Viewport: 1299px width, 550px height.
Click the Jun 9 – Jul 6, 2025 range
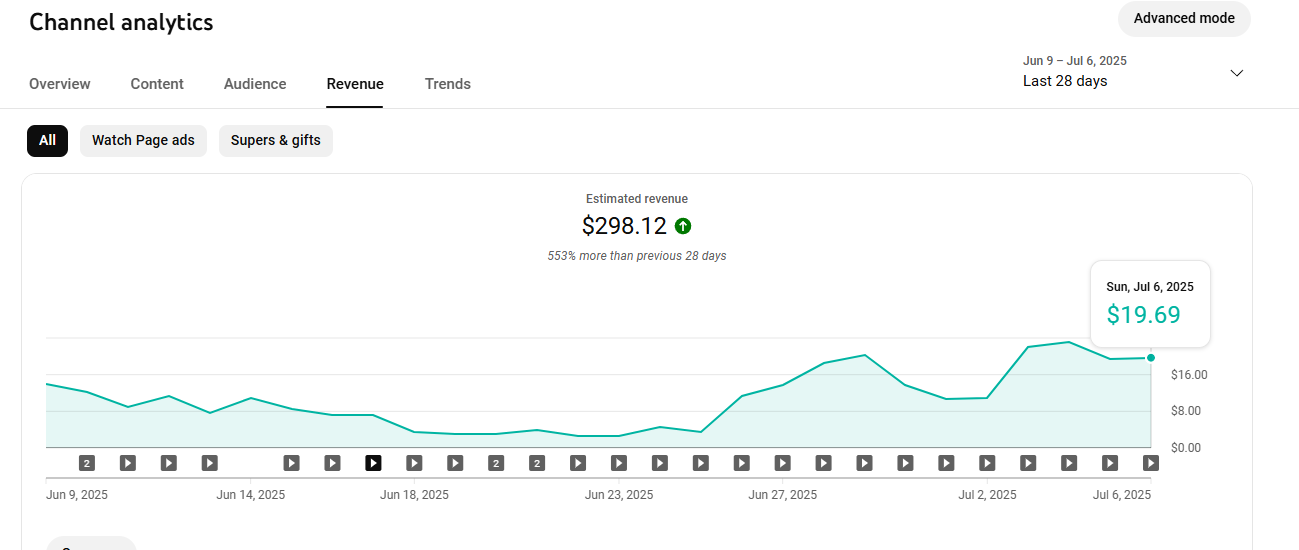[x=1075, y=61]
